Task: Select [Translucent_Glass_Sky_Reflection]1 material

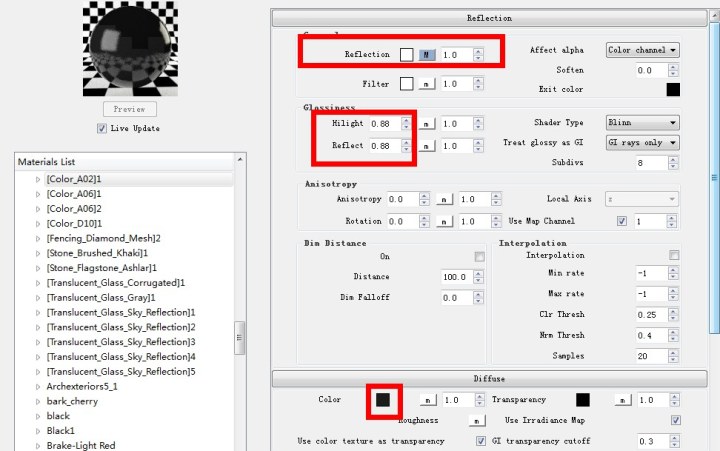Action: [121, 313]
